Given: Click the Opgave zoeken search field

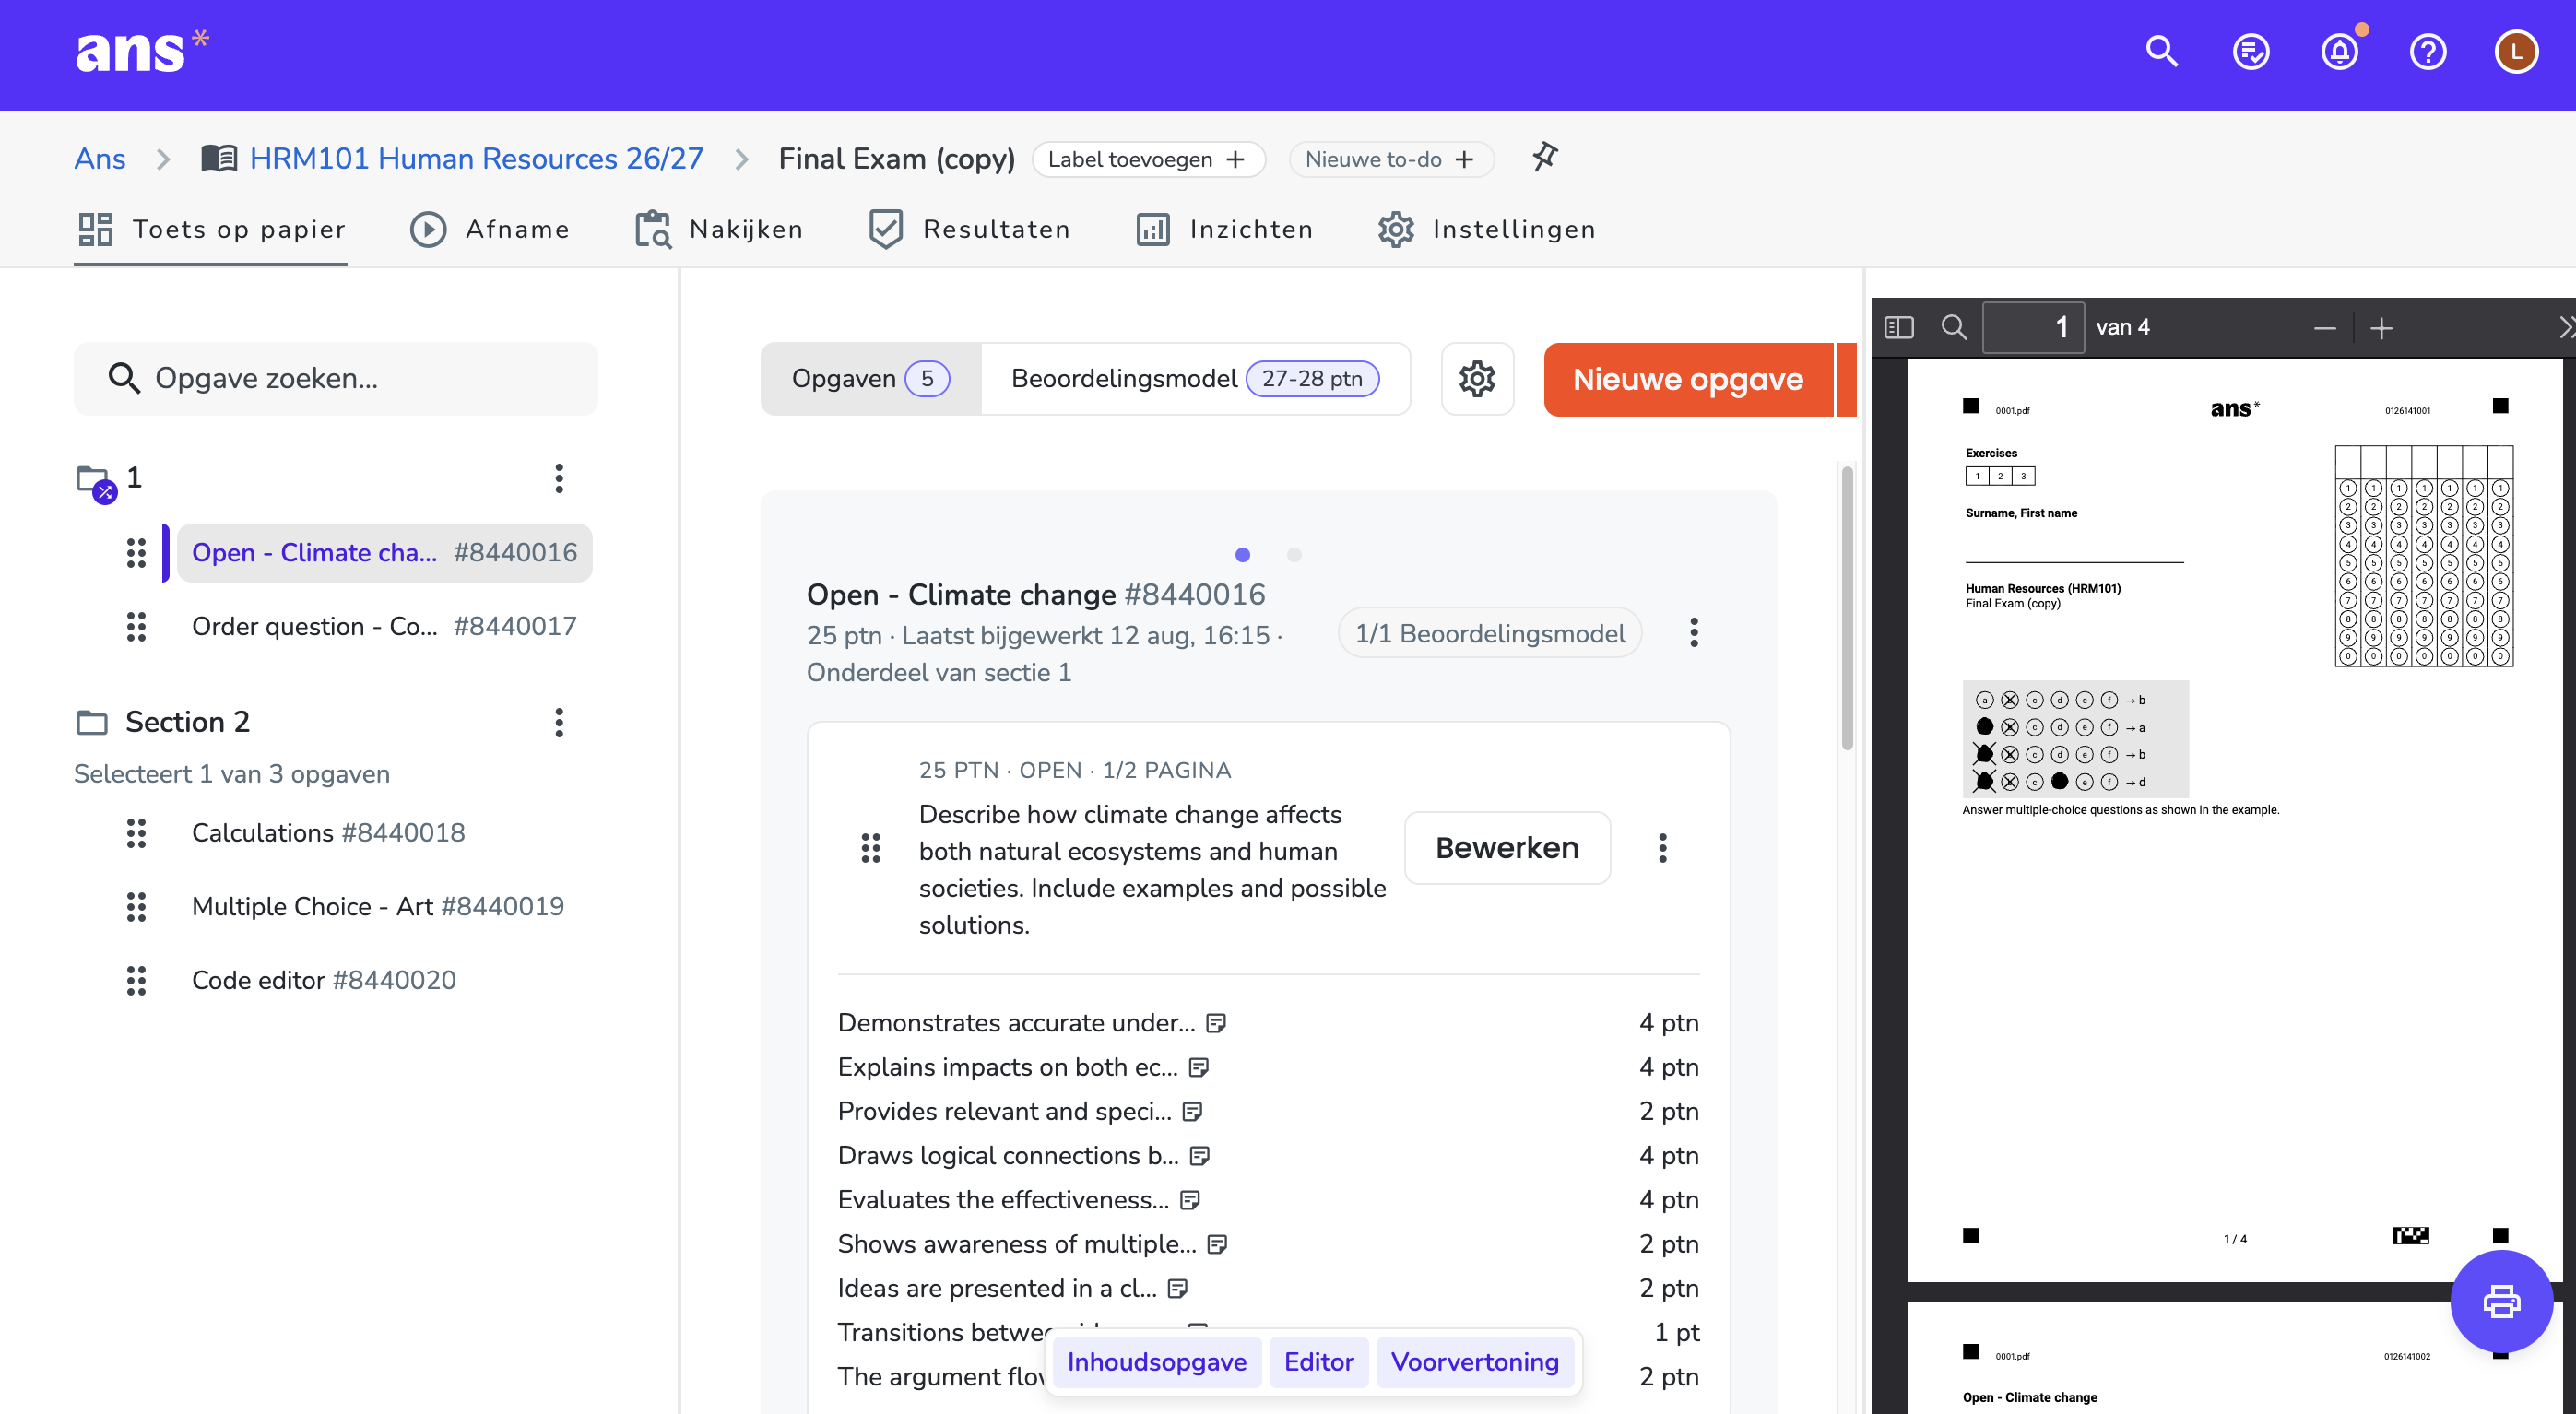Looking at the screenshot, I should [x=336, y=379].
